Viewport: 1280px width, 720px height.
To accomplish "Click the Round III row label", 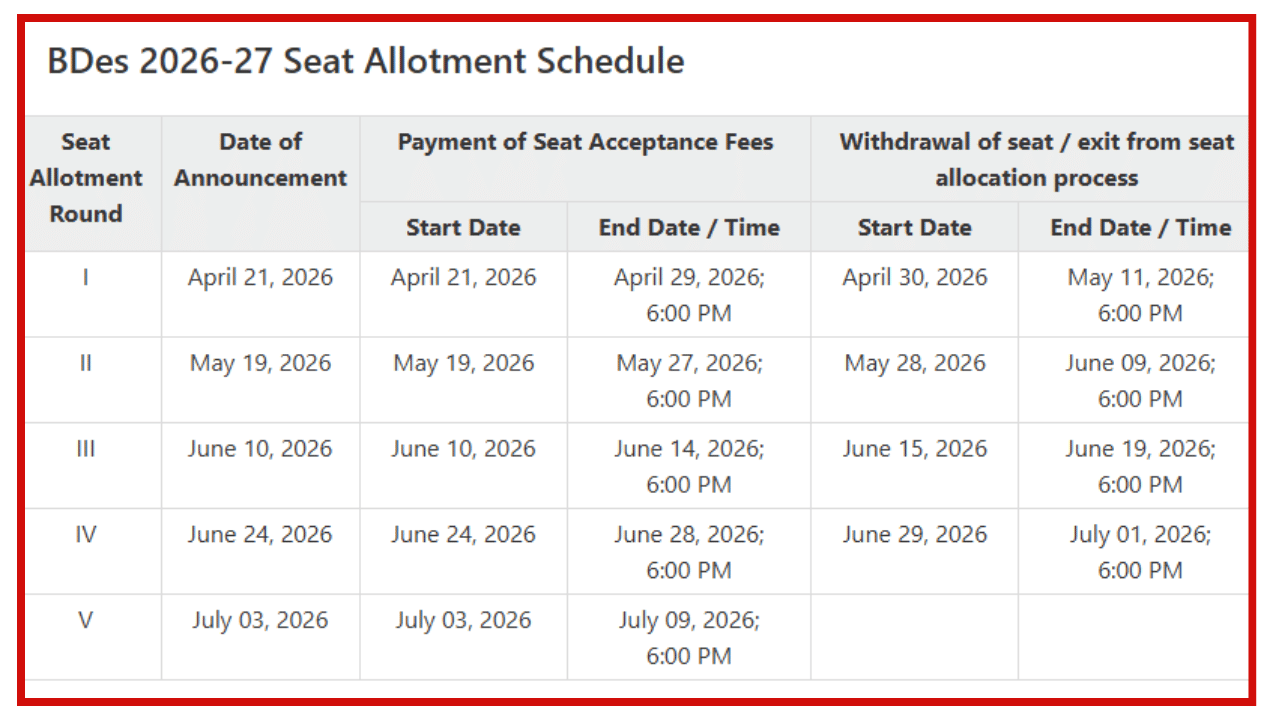I will click(x=86, y=449).
